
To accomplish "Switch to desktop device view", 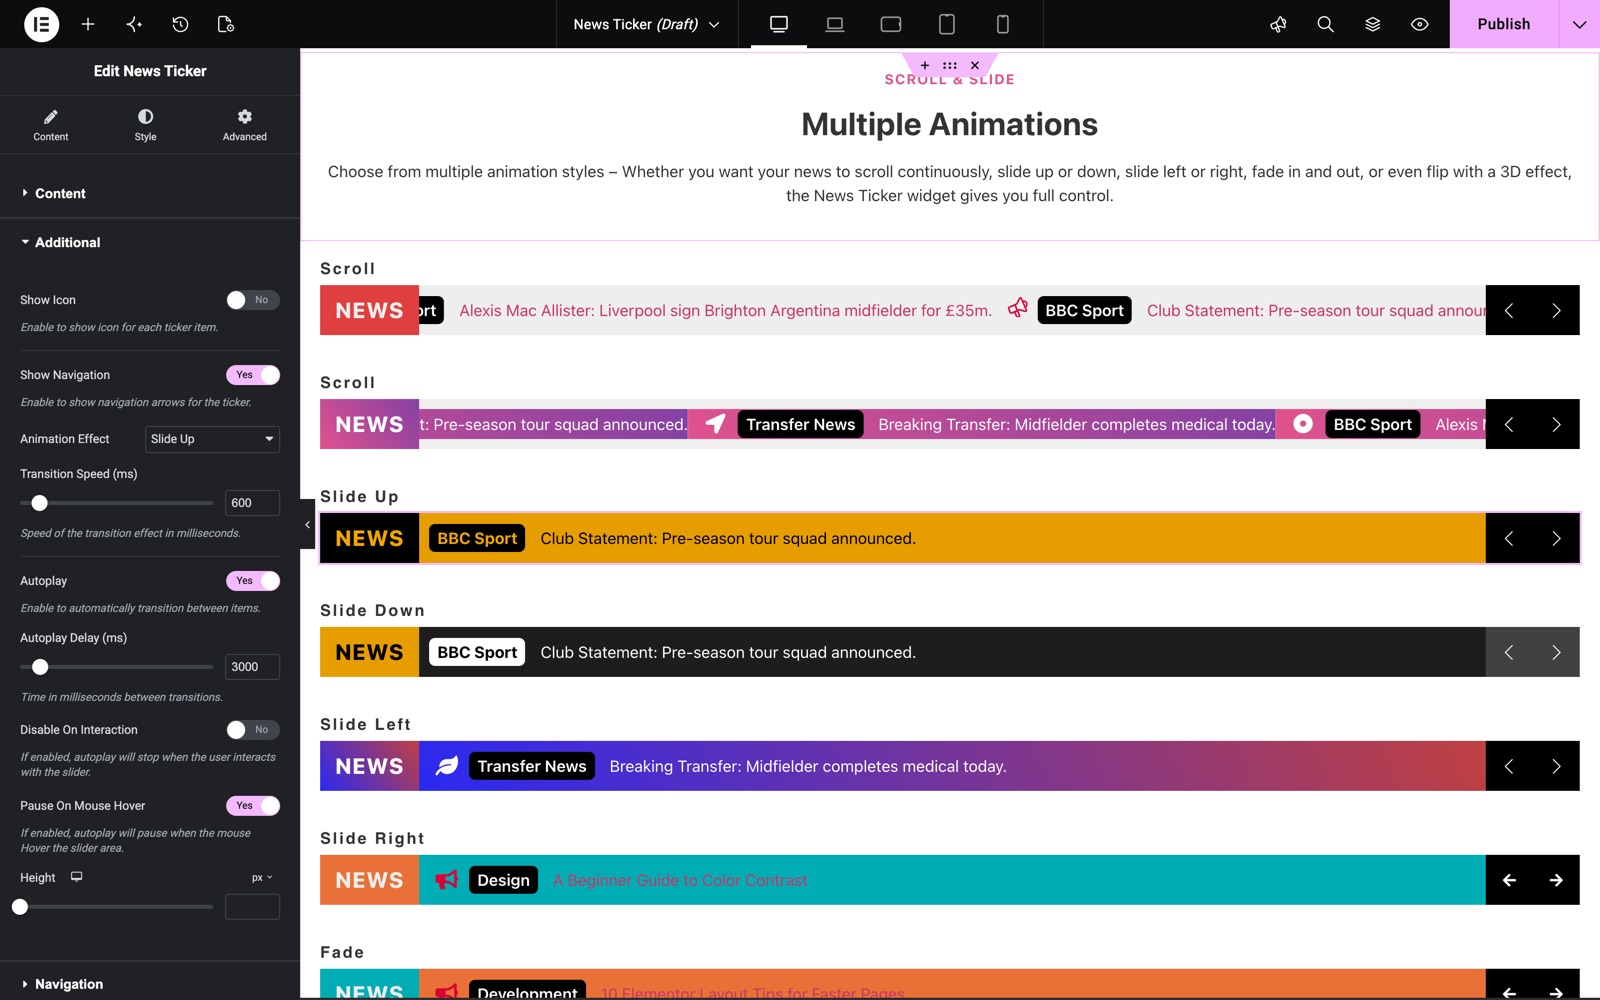I will (779, 24).
